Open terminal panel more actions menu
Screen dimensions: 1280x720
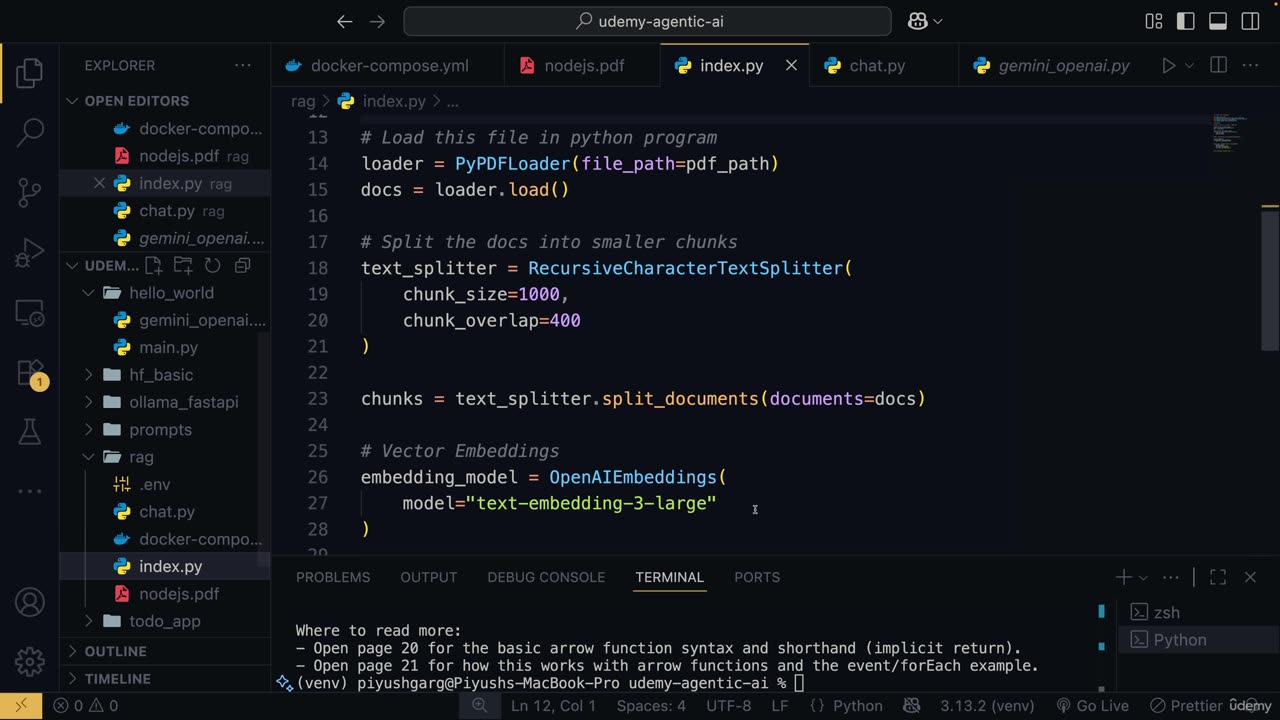point(1171,577)
